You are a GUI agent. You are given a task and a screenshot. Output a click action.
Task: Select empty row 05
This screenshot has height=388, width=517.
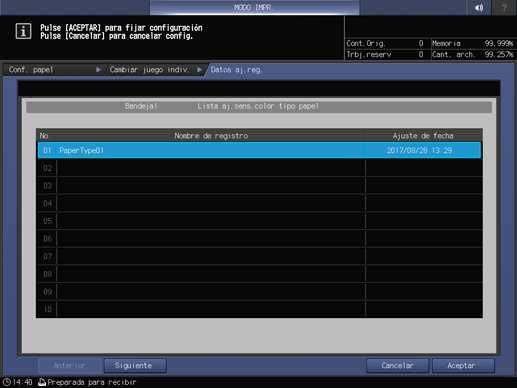coord(259,221)
